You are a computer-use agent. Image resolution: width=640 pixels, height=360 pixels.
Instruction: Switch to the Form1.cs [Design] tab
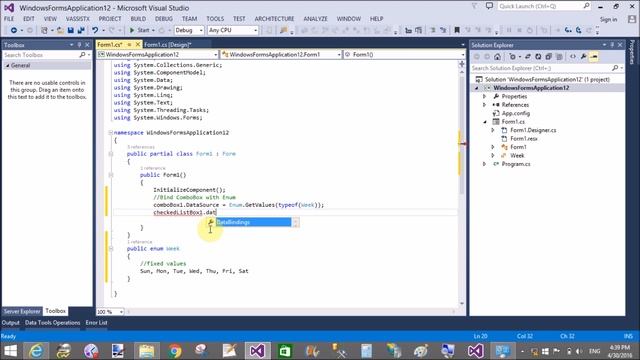click(x=168, y=44)
